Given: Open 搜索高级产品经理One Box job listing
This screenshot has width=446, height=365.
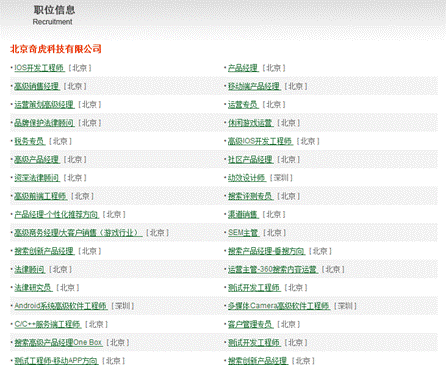Looking at the screenshot, I should pyautogui.click(x=58, y=343).
